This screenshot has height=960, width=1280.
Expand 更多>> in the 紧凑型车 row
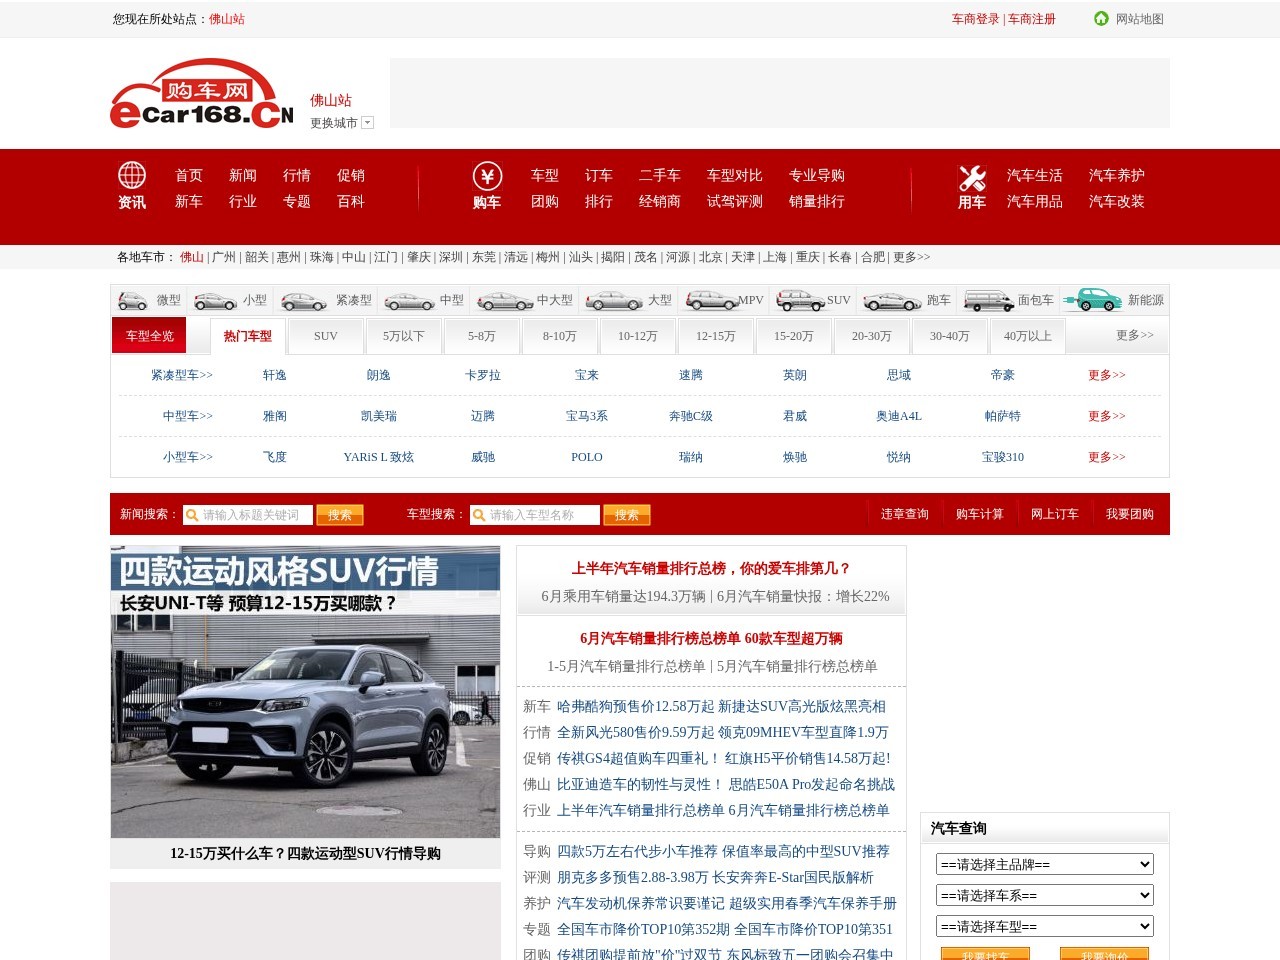coord(1107,375)
